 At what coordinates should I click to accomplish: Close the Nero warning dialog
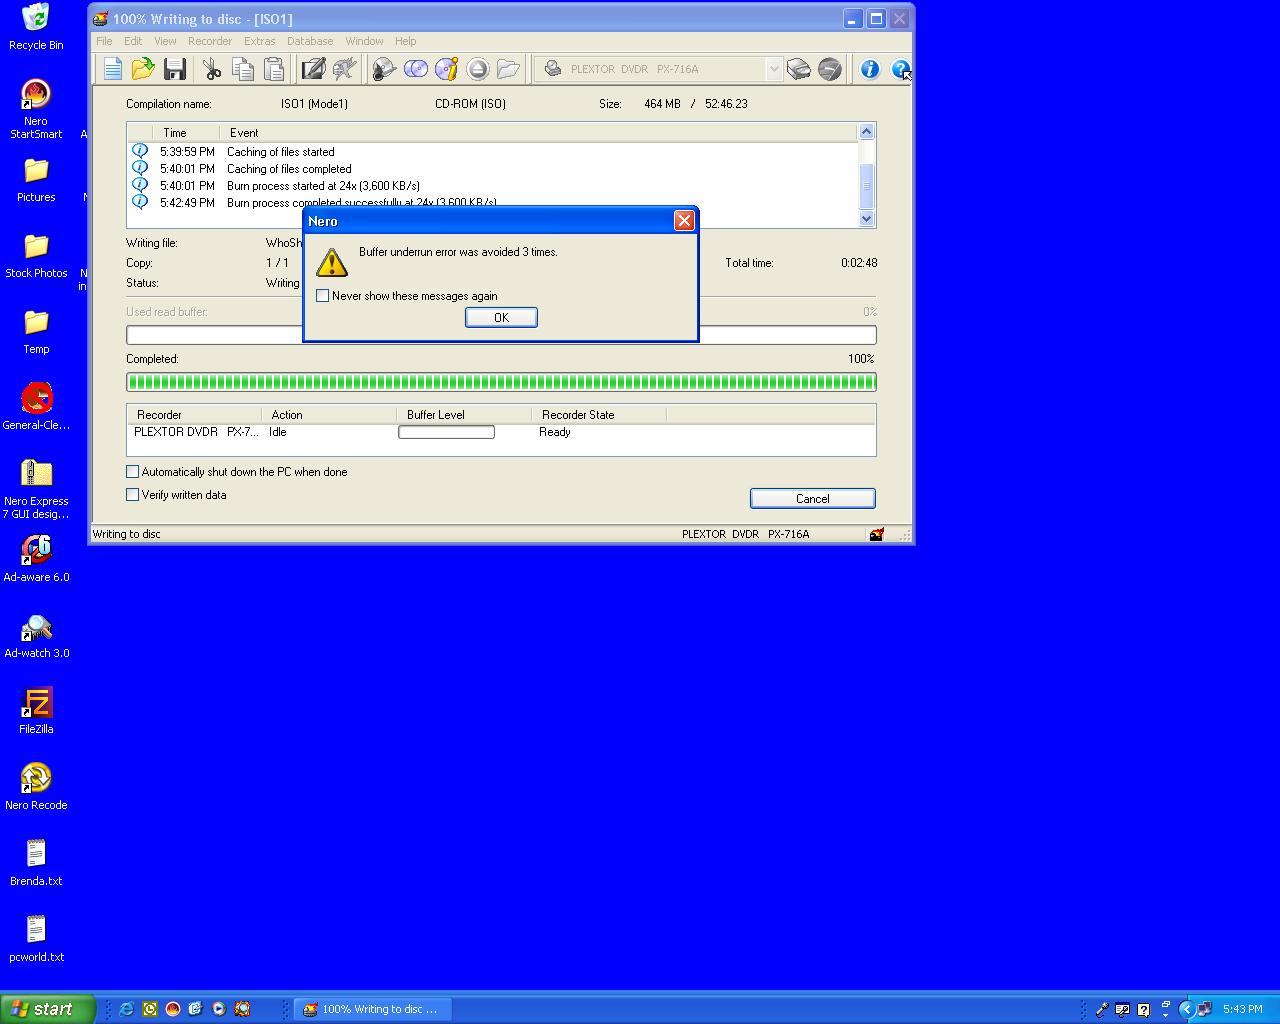[x=684, y=220]
